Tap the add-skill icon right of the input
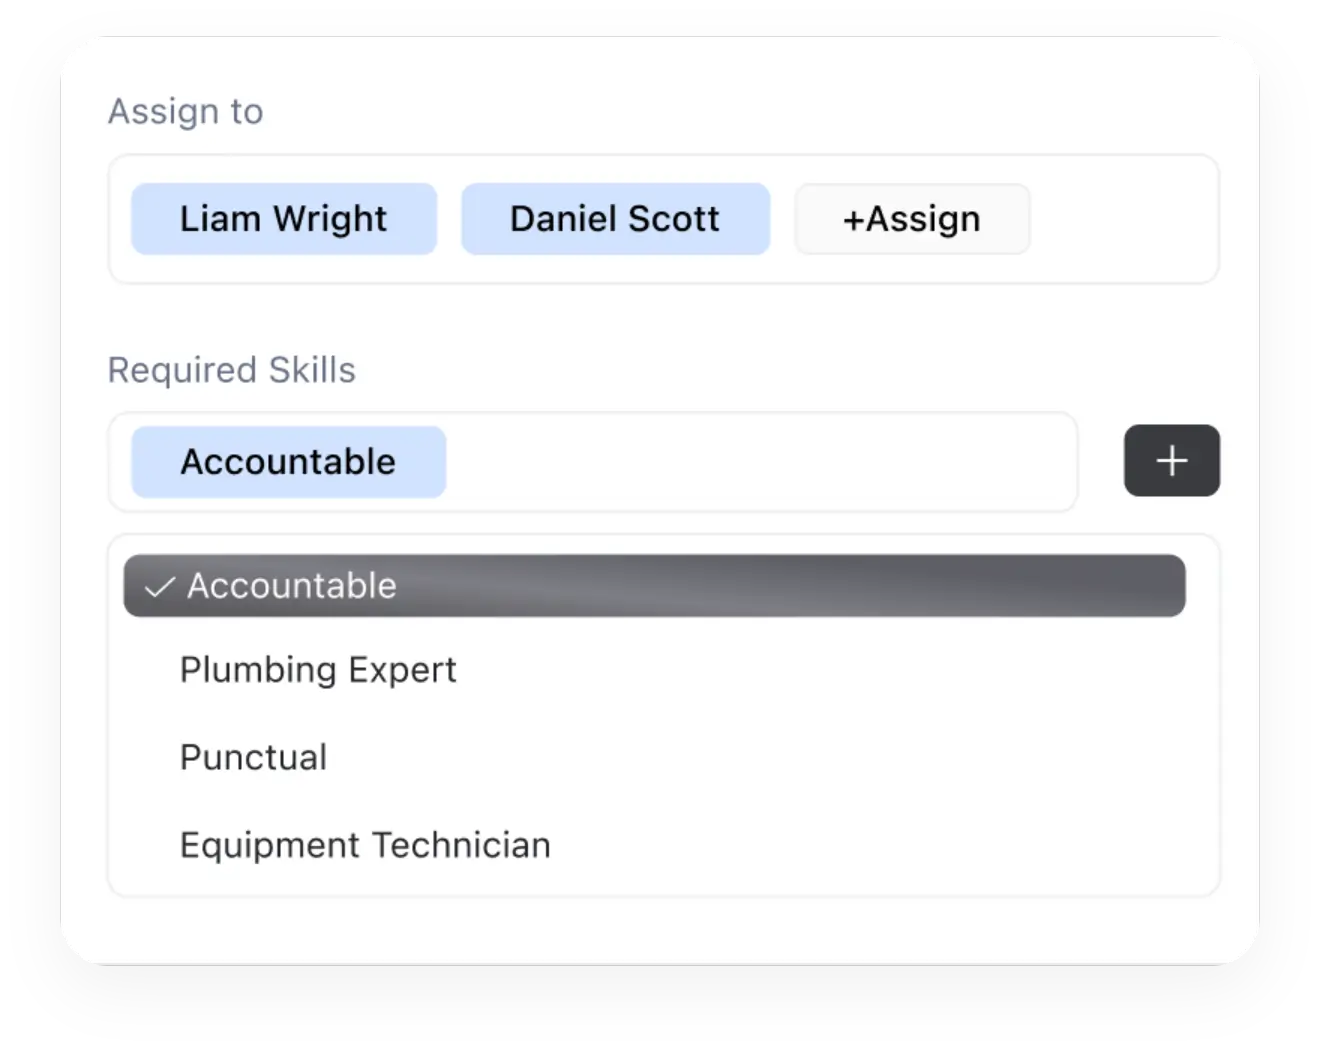Screen dimensions: 1320x1050 [1171, 461]
